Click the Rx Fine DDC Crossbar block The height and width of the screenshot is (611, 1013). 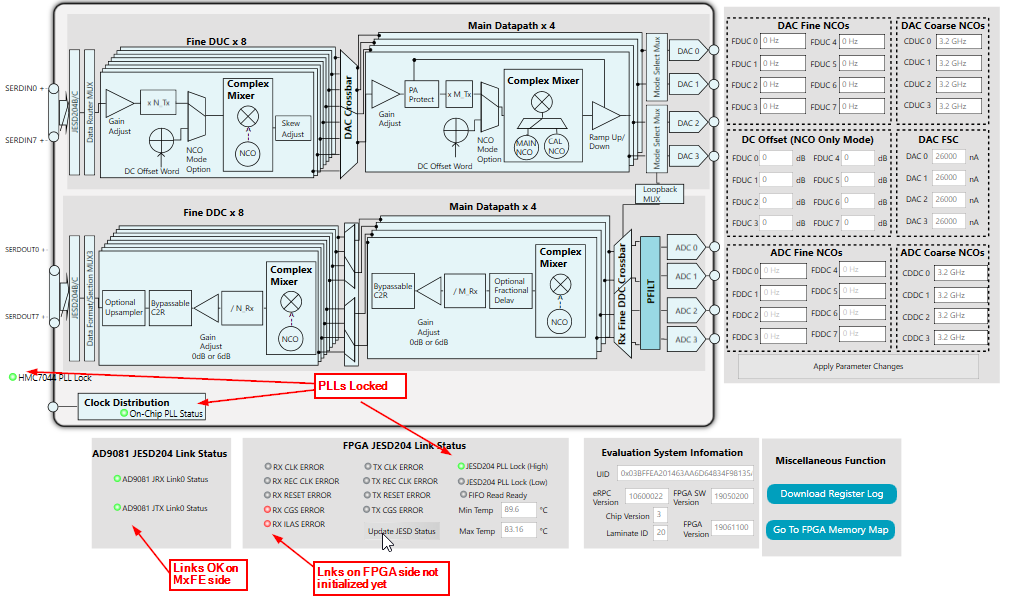(622, 294)
